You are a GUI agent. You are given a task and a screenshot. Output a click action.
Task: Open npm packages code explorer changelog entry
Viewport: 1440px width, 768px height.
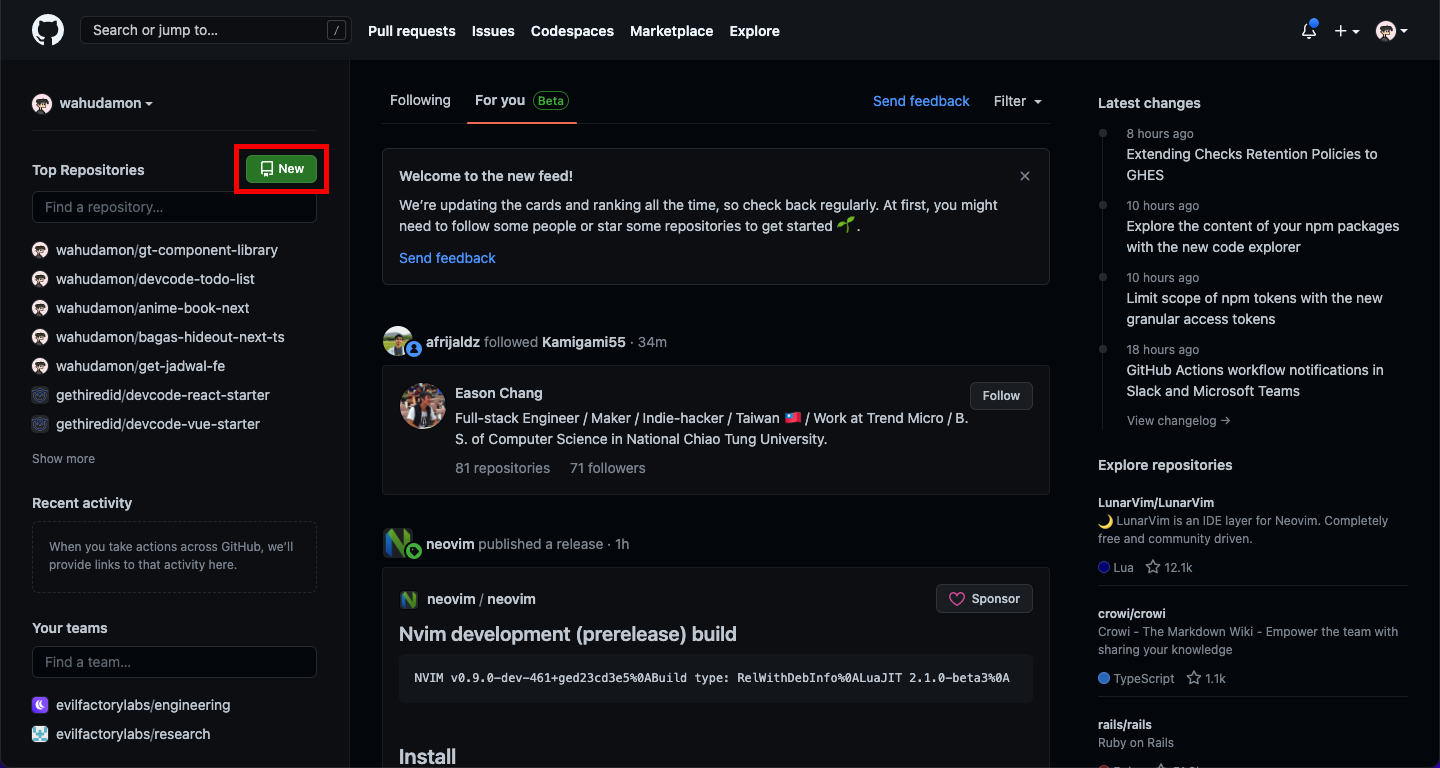[1263, 236]
